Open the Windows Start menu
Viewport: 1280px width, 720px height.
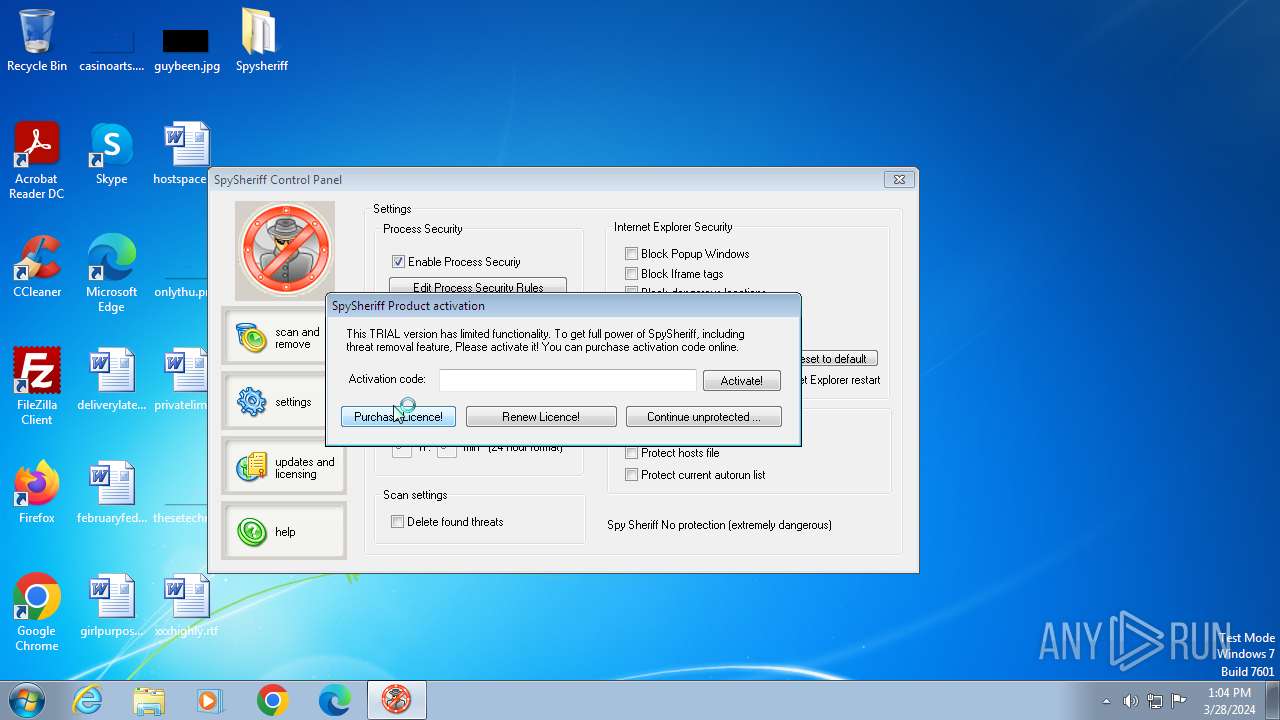pos(26,700)
